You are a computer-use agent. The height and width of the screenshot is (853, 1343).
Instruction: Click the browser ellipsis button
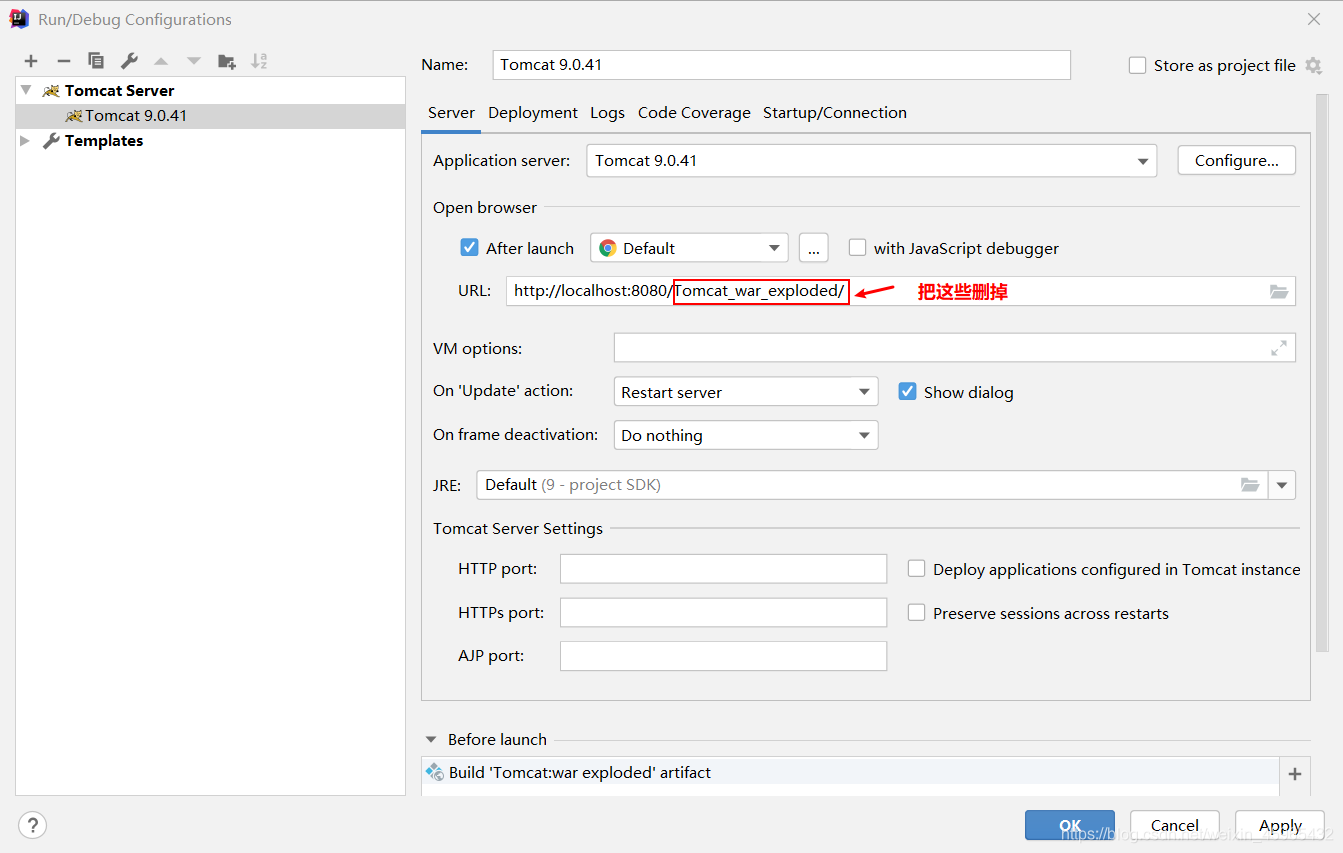(814, 248)
